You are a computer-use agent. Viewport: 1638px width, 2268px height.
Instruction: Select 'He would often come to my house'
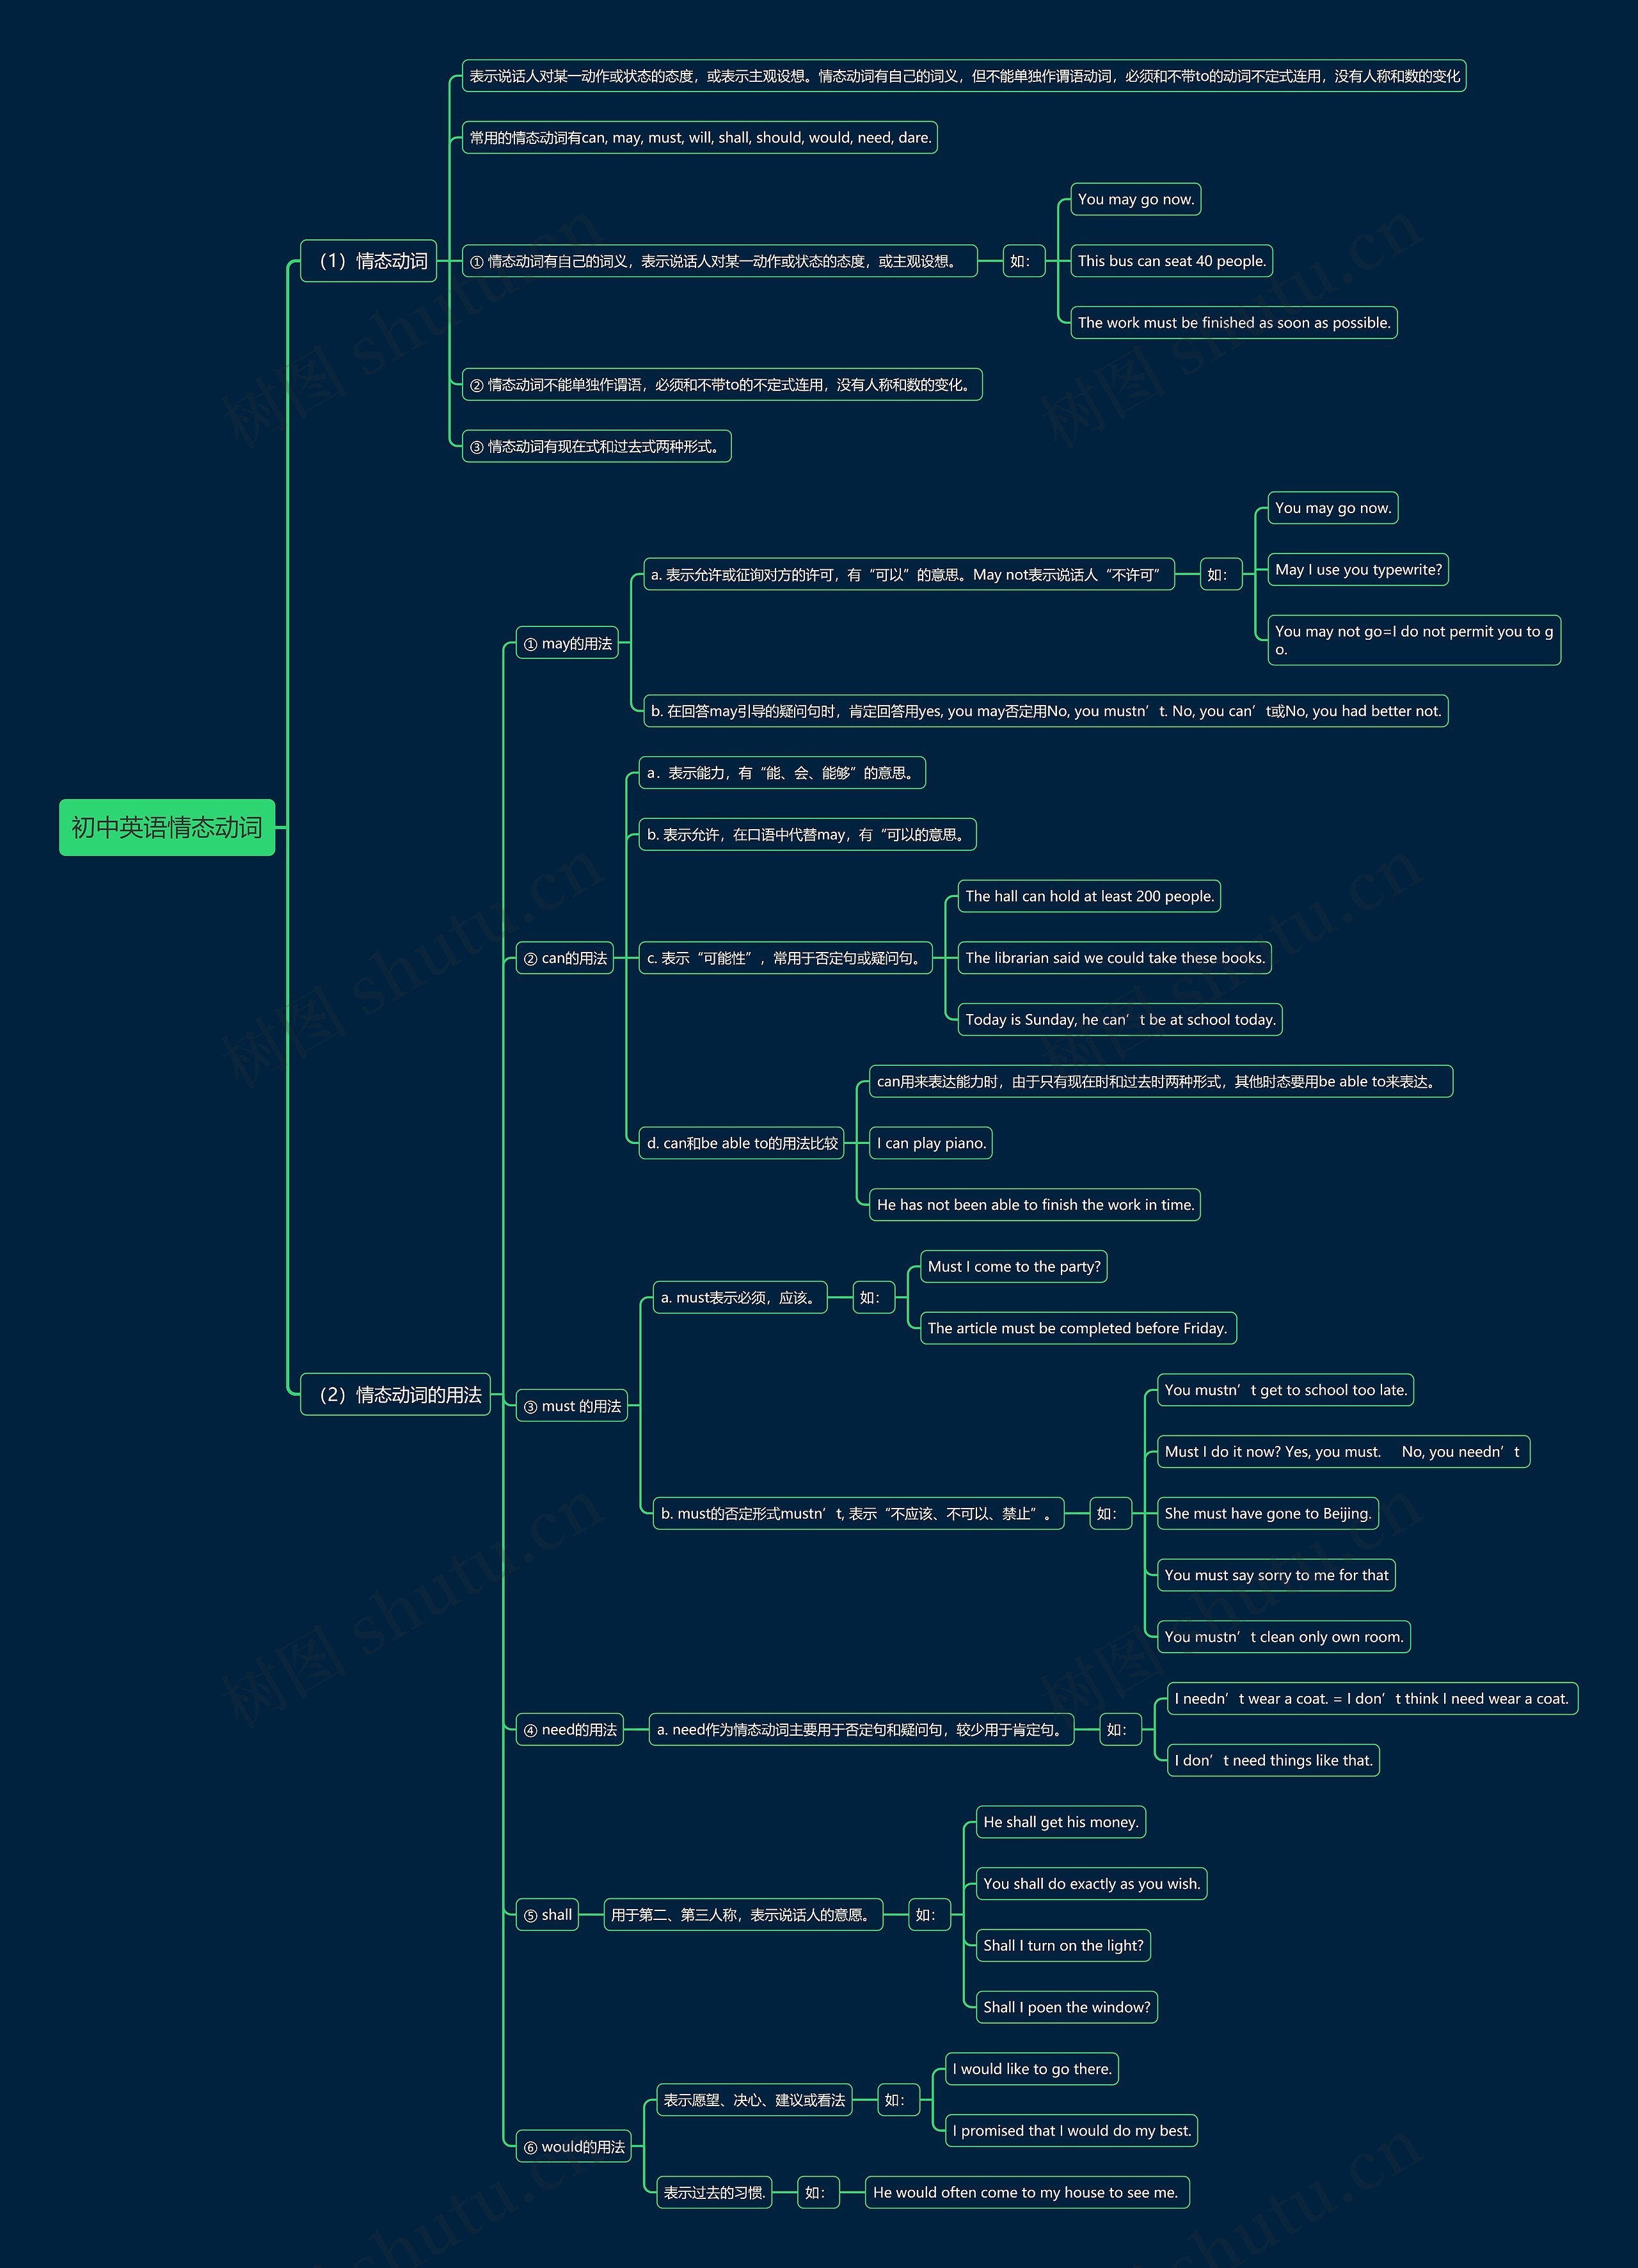(x=1027, y=2193)
